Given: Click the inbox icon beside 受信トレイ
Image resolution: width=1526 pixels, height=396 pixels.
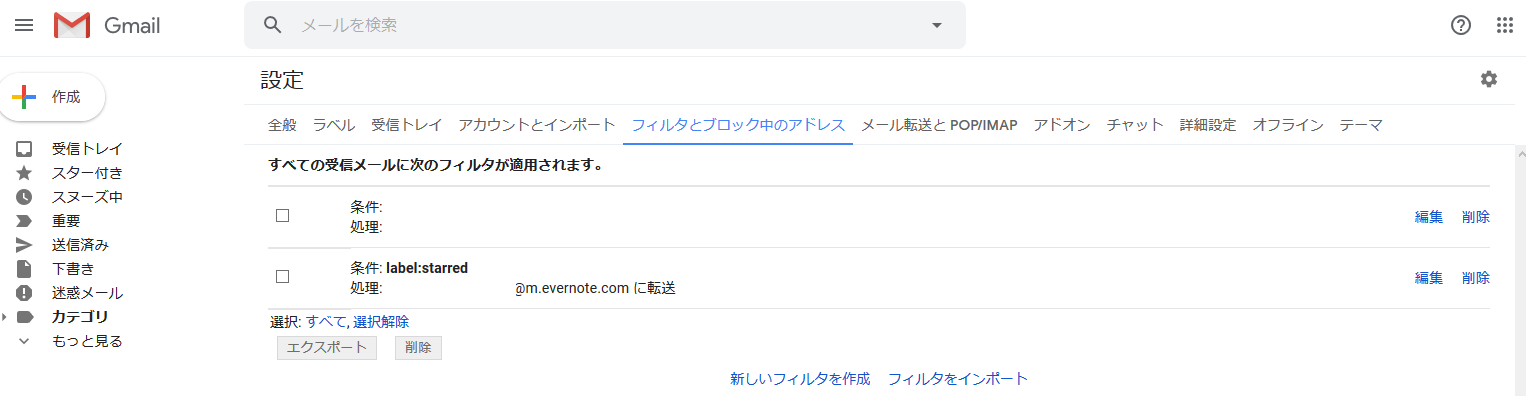Looking at the screenshot, I should (x=24, y=149).
